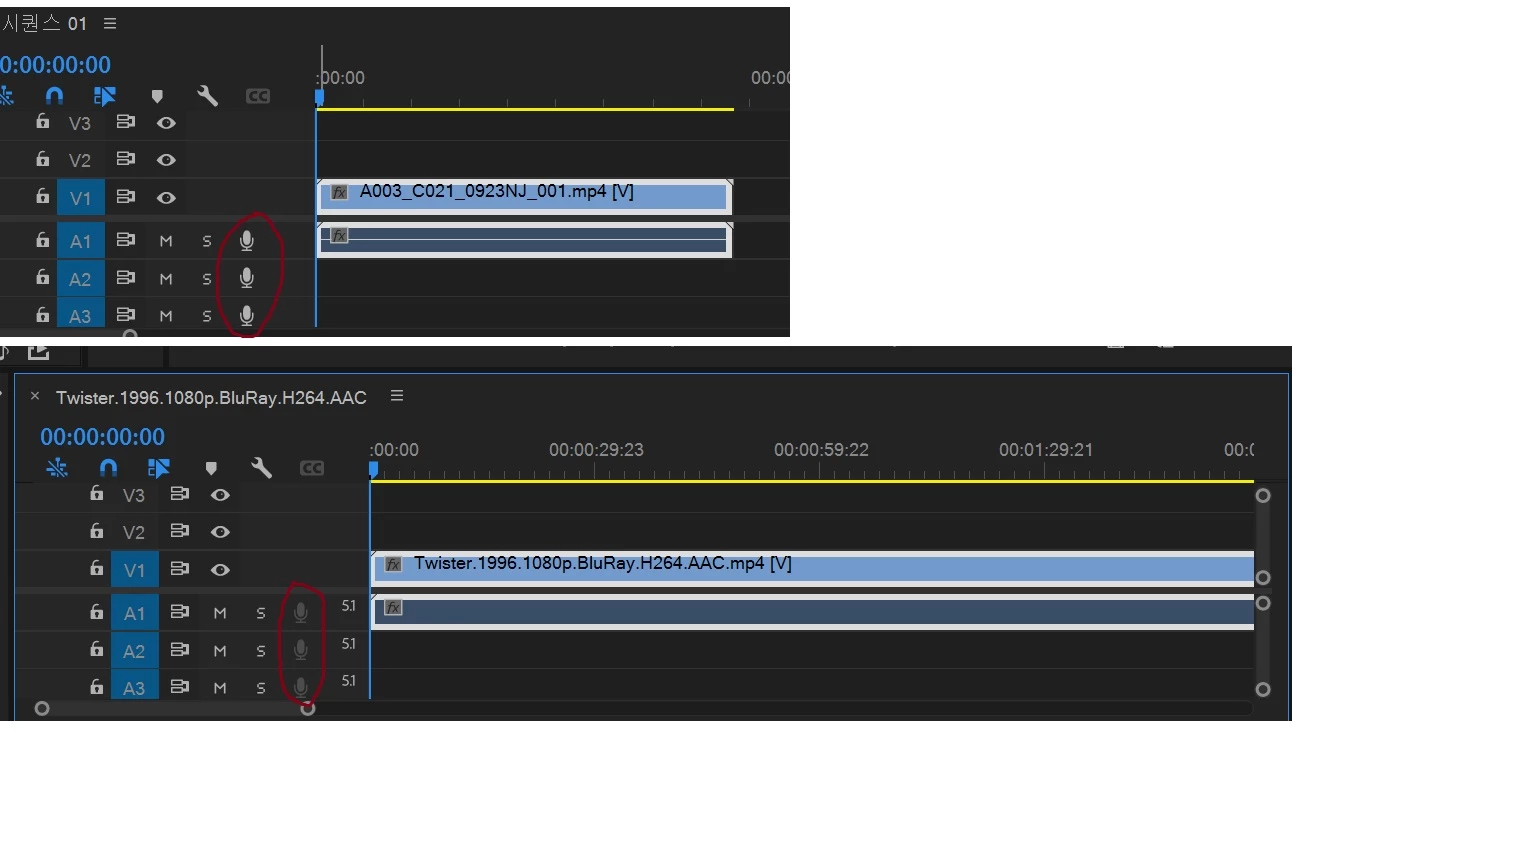The height and width of the screenshot is (864, 1536).
Task: Click the Twister sequence timecode 00:00:00:00
Action: tap(103, 437)
